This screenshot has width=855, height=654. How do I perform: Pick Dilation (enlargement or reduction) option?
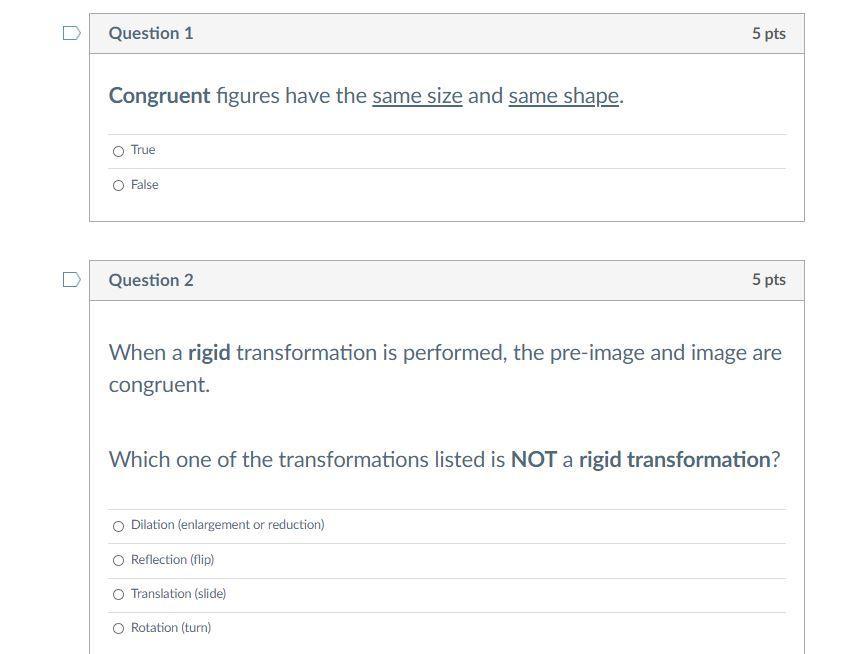tap(119, 526)
